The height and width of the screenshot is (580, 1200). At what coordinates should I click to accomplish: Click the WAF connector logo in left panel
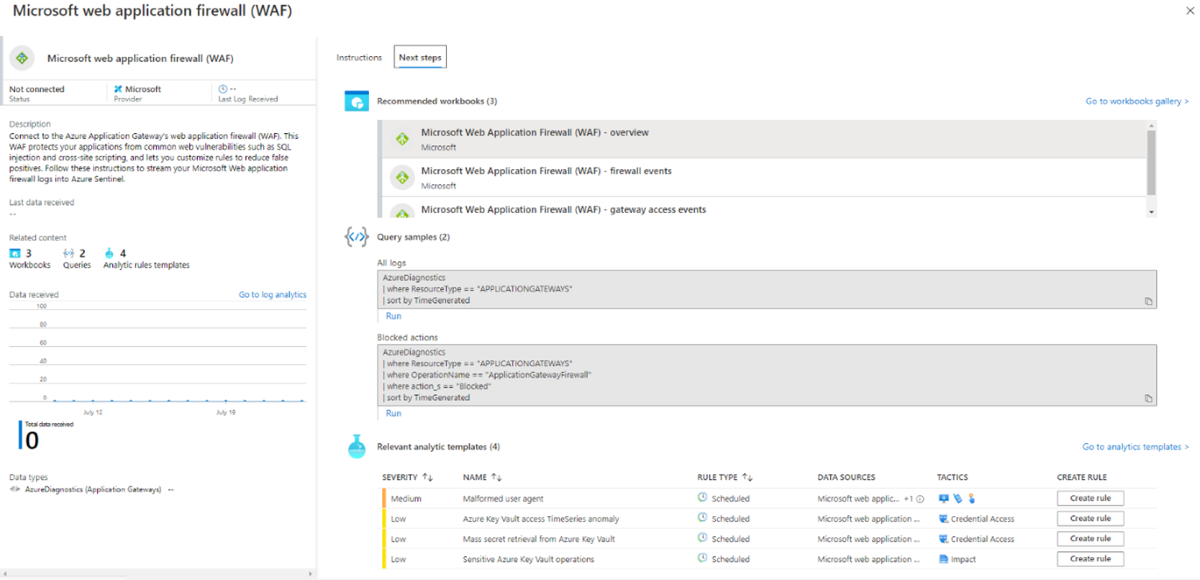pyautogui.click(x=23, y=58)
